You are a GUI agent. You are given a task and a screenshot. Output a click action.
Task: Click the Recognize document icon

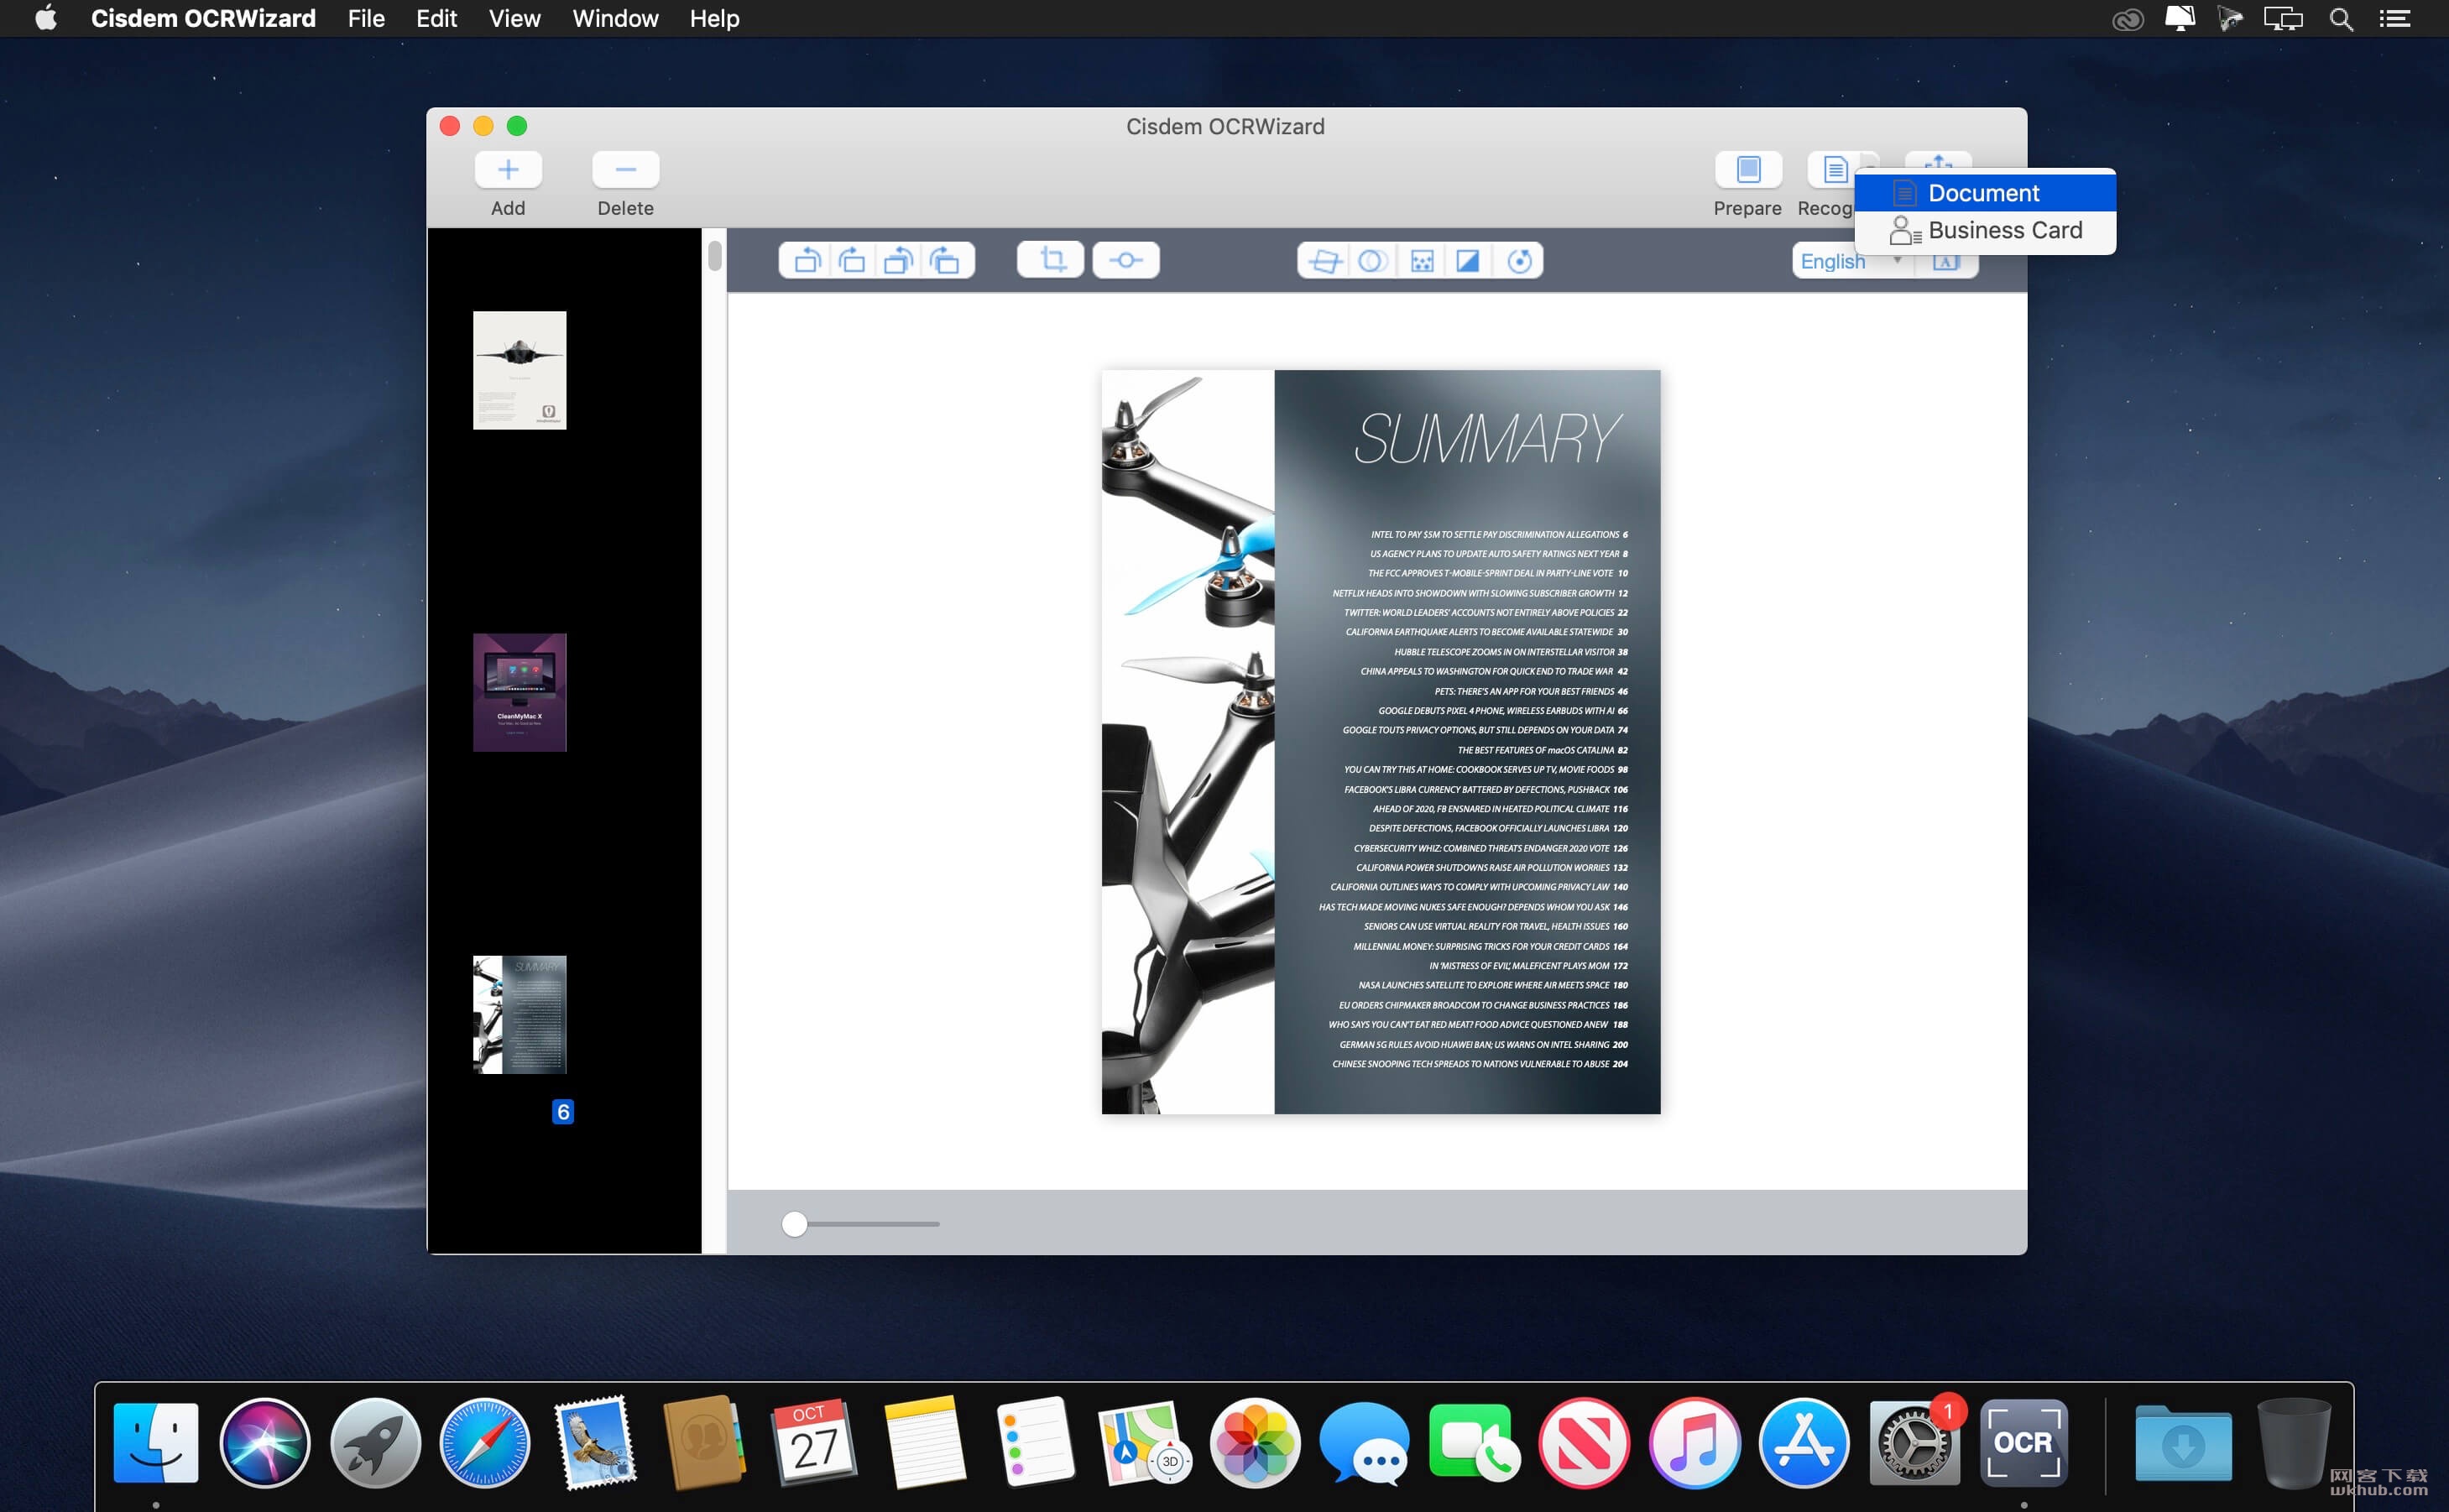tap(1835, 170)
